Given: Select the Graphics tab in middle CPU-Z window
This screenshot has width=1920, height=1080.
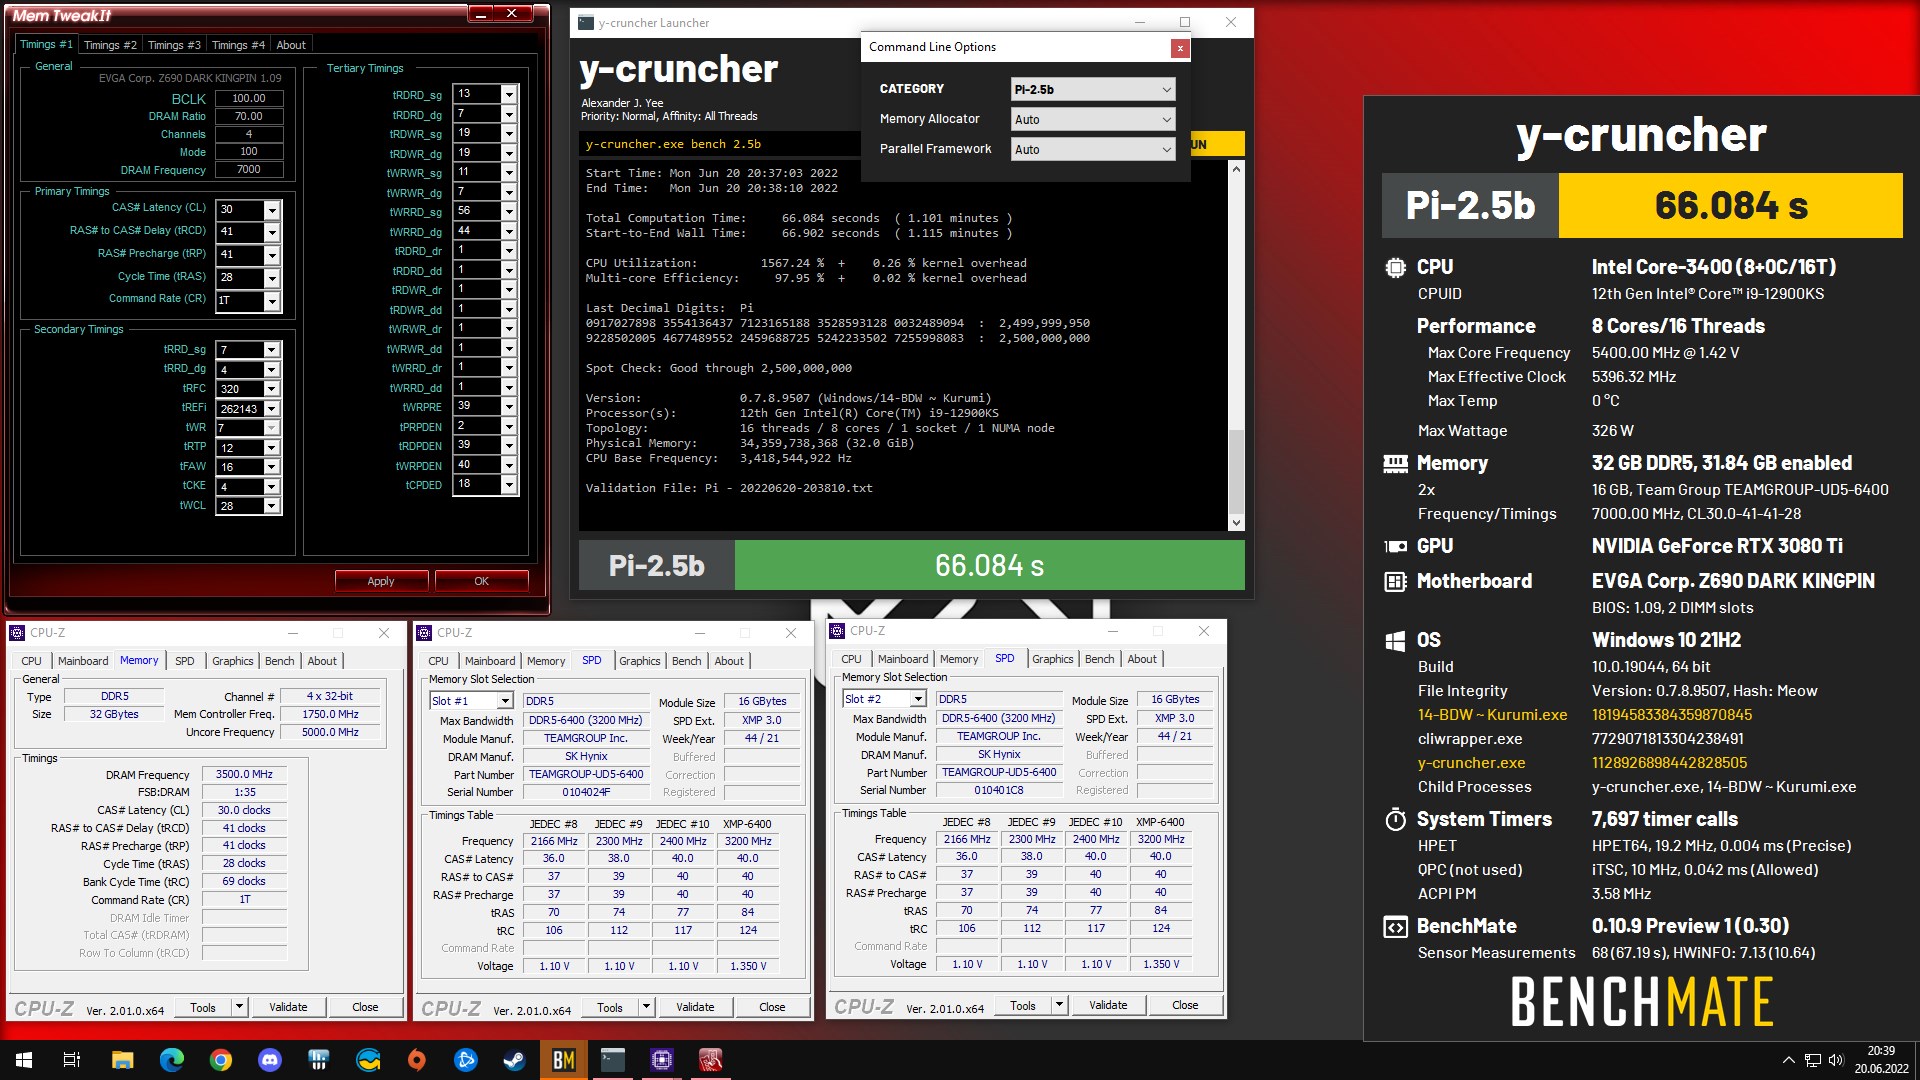Looking at the screenshot, I should pos(640,661).
